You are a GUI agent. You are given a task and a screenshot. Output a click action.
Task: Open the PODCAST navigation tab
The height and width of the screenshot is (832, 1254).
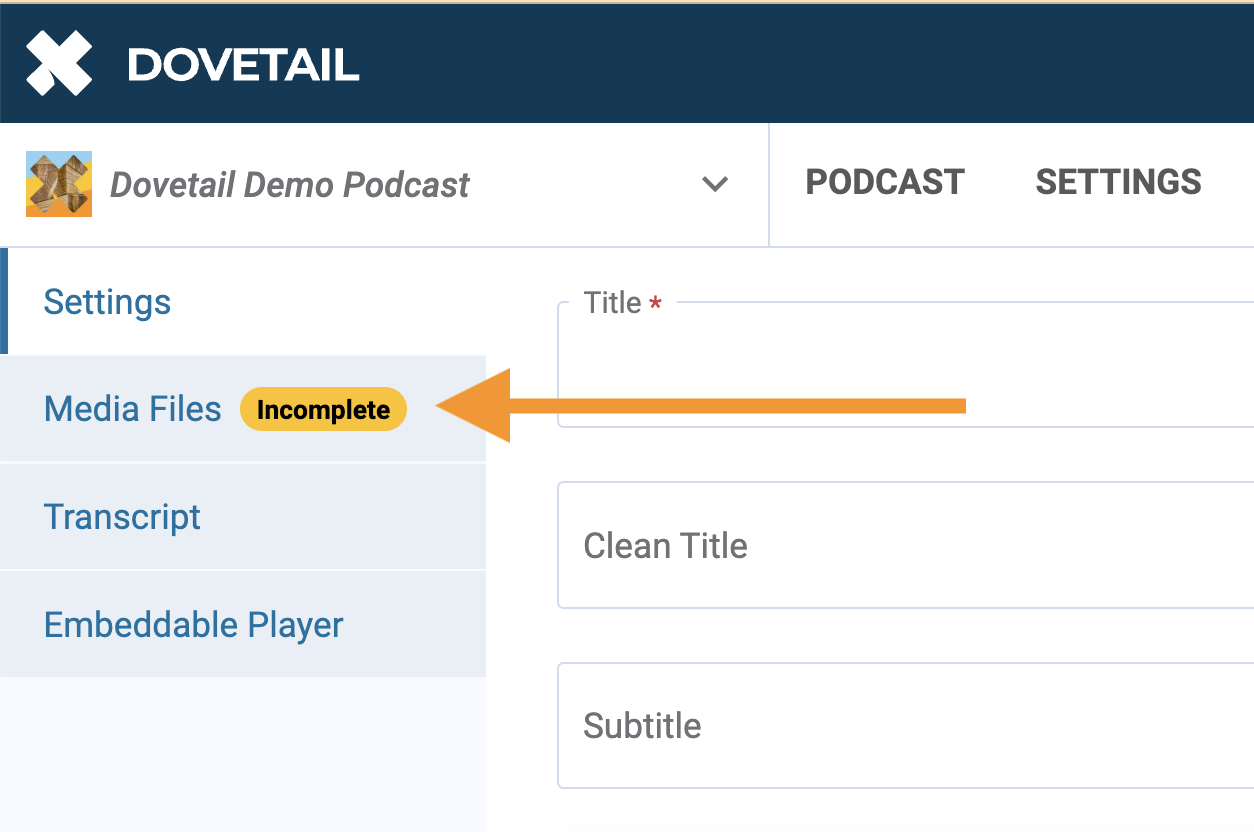coord(885,182)
